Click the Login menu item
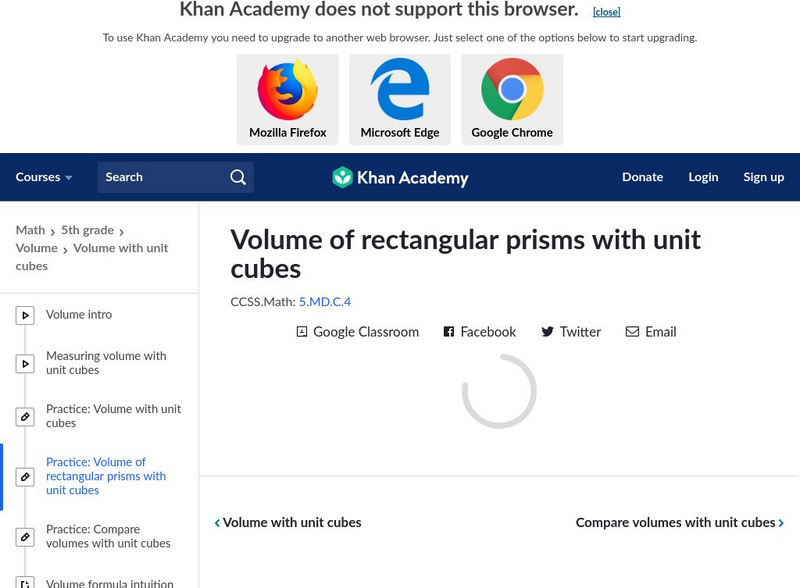Image resolution: width=800 pixels, height=588 pixels. point(703,177)
